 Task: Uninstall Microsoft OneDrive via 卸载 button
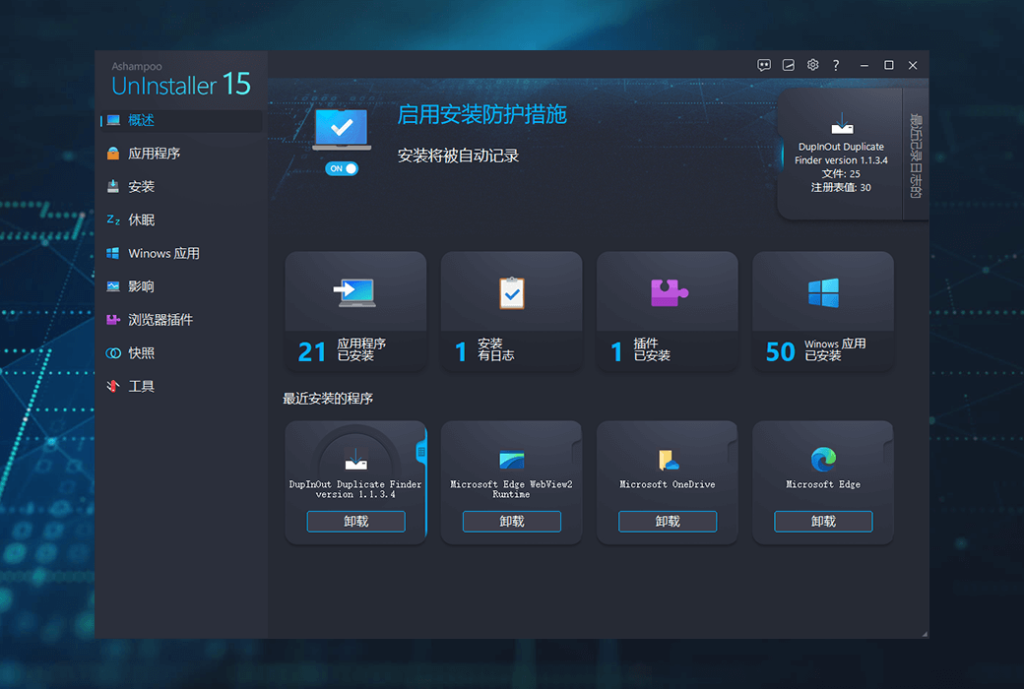point(667,521)
